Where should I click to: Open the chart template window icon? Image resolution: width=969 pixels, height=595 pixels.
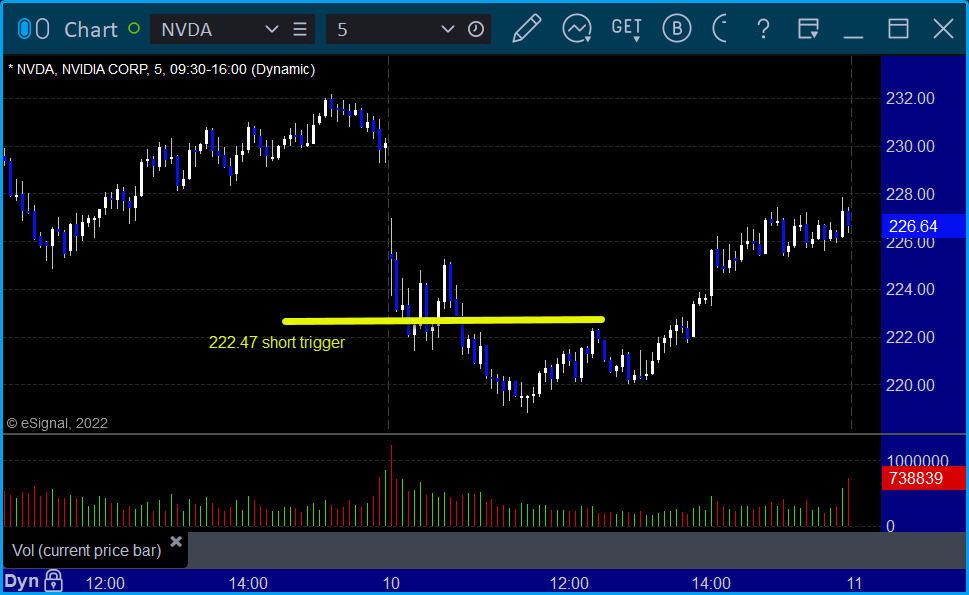click(808, 29)
